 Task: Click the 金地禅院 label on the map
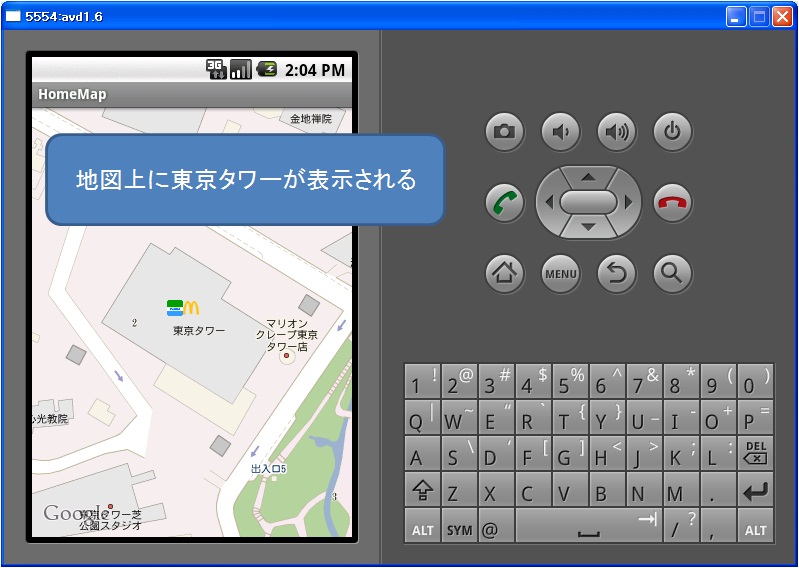tap(311, 119)
